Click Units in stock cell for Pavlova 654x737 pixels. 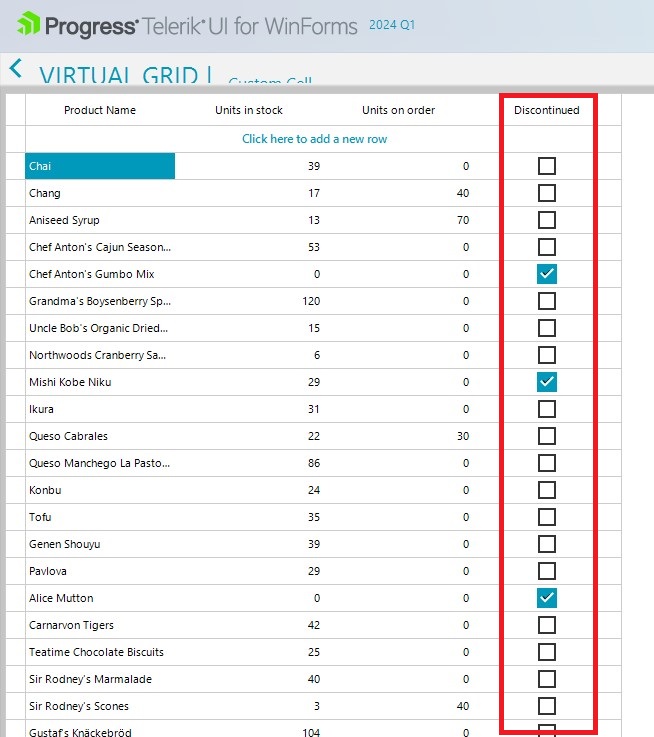[x=249, y=571]
